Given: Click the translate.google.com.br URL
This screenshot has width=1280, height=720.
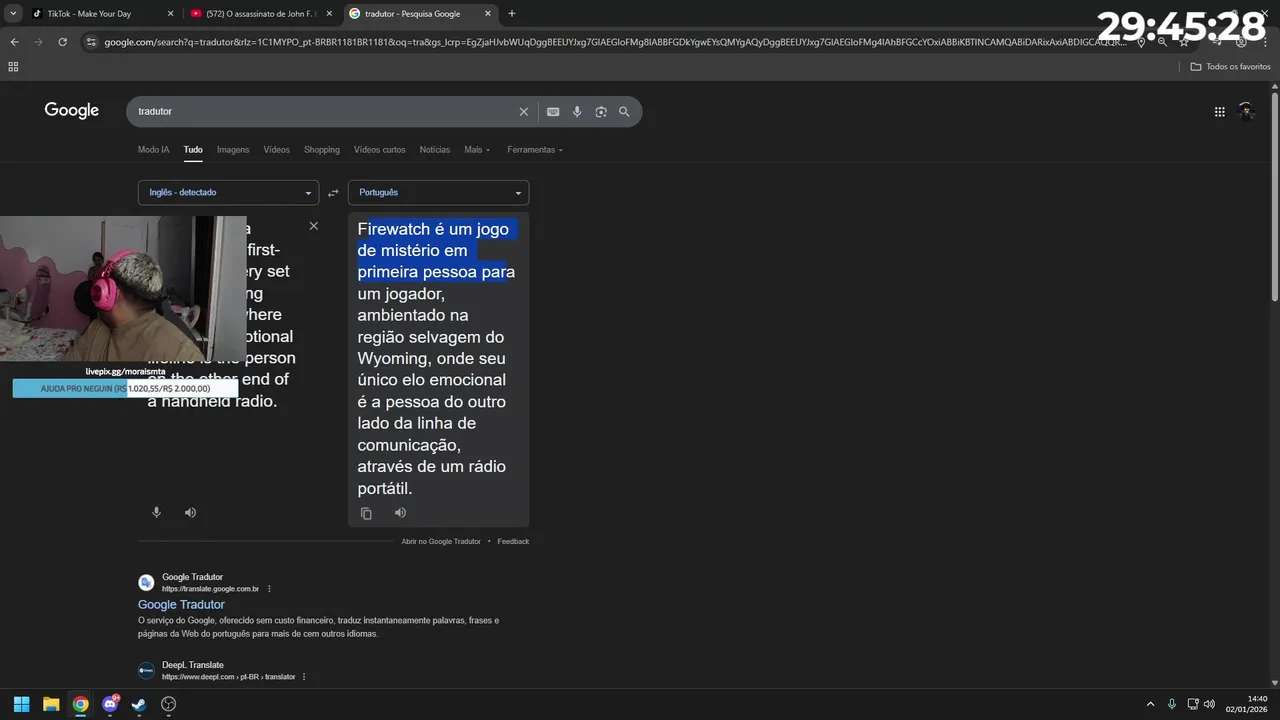Looking at the screenshot, I should pyautogui.click(x=210, y=589).
